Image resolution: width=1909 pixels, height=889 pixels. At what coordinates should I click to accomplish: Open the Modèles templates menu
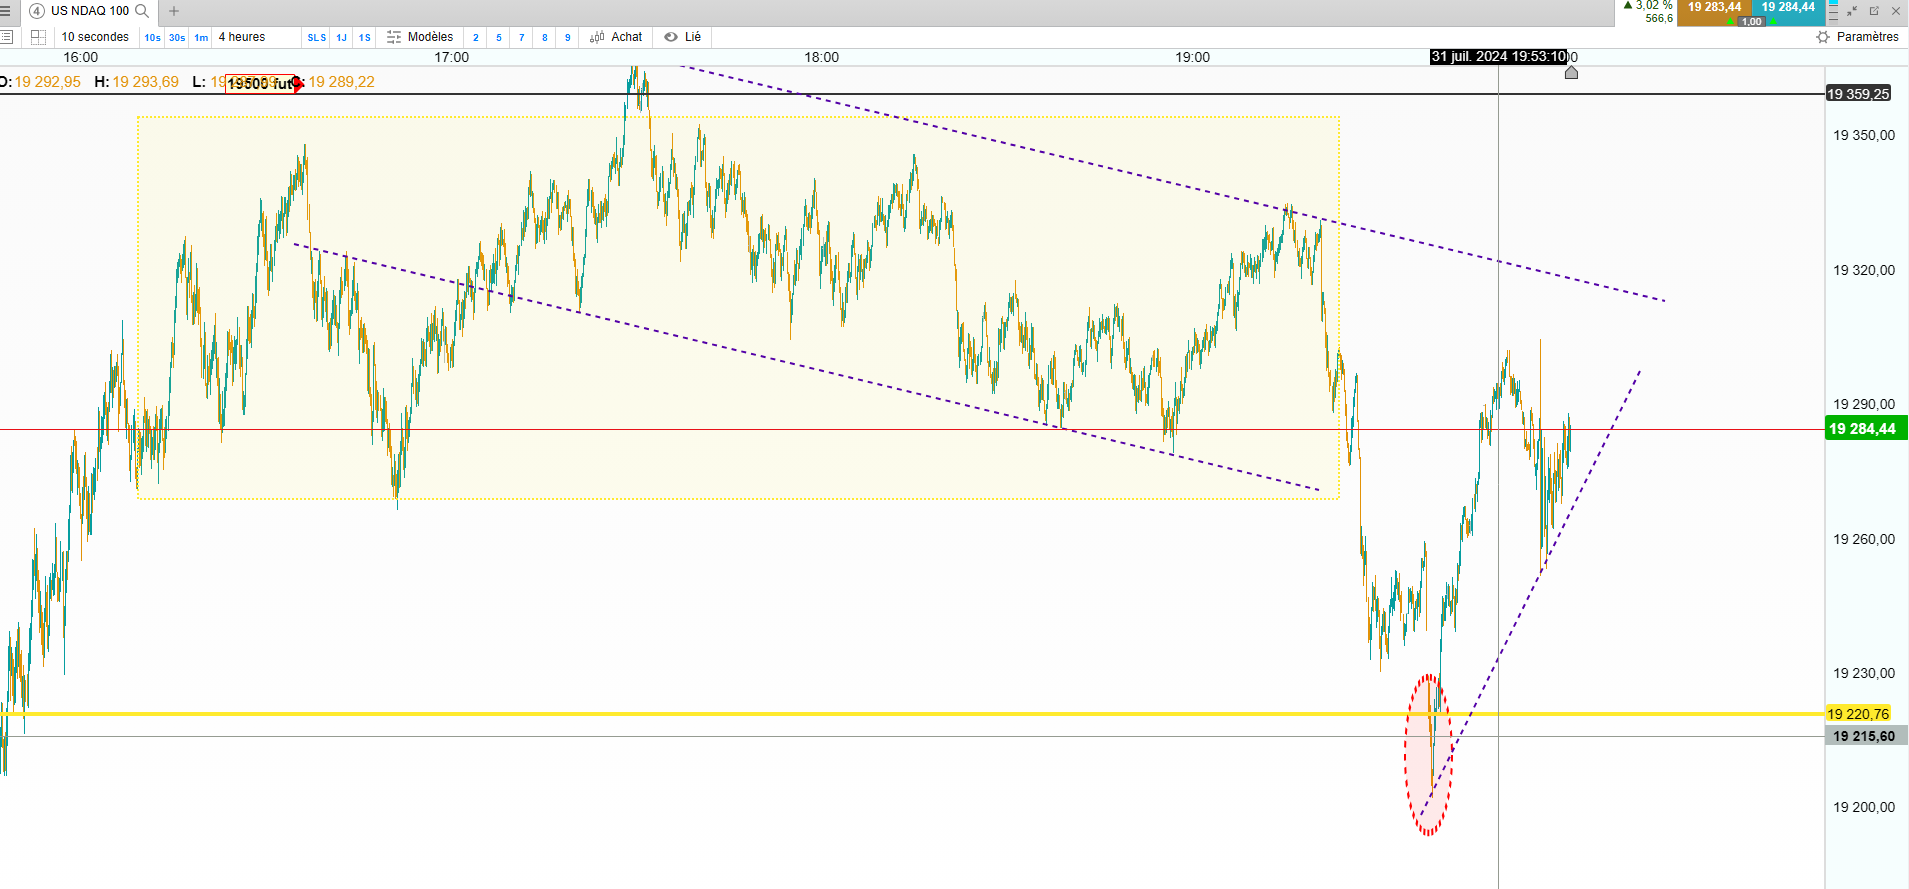point(420,37)
